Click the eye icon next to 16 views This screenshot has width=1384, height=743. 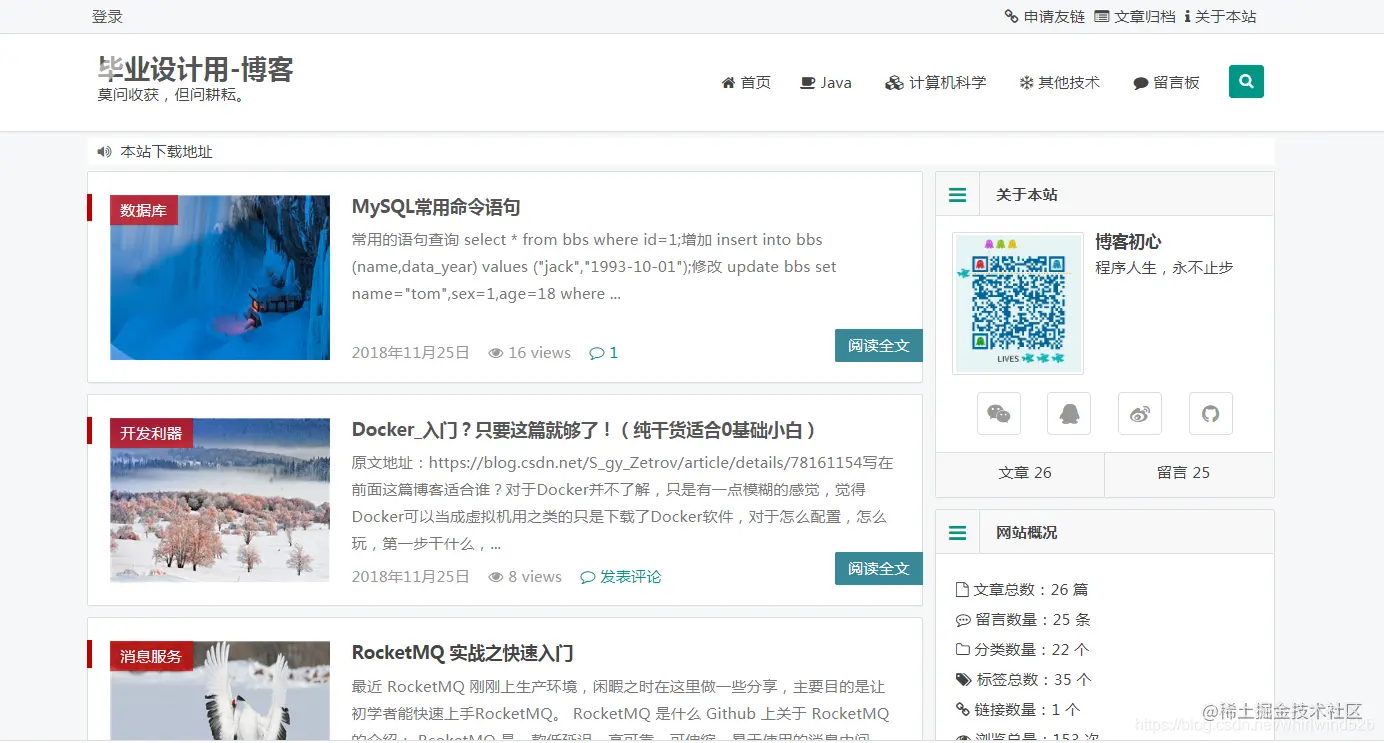coord(496,353)
